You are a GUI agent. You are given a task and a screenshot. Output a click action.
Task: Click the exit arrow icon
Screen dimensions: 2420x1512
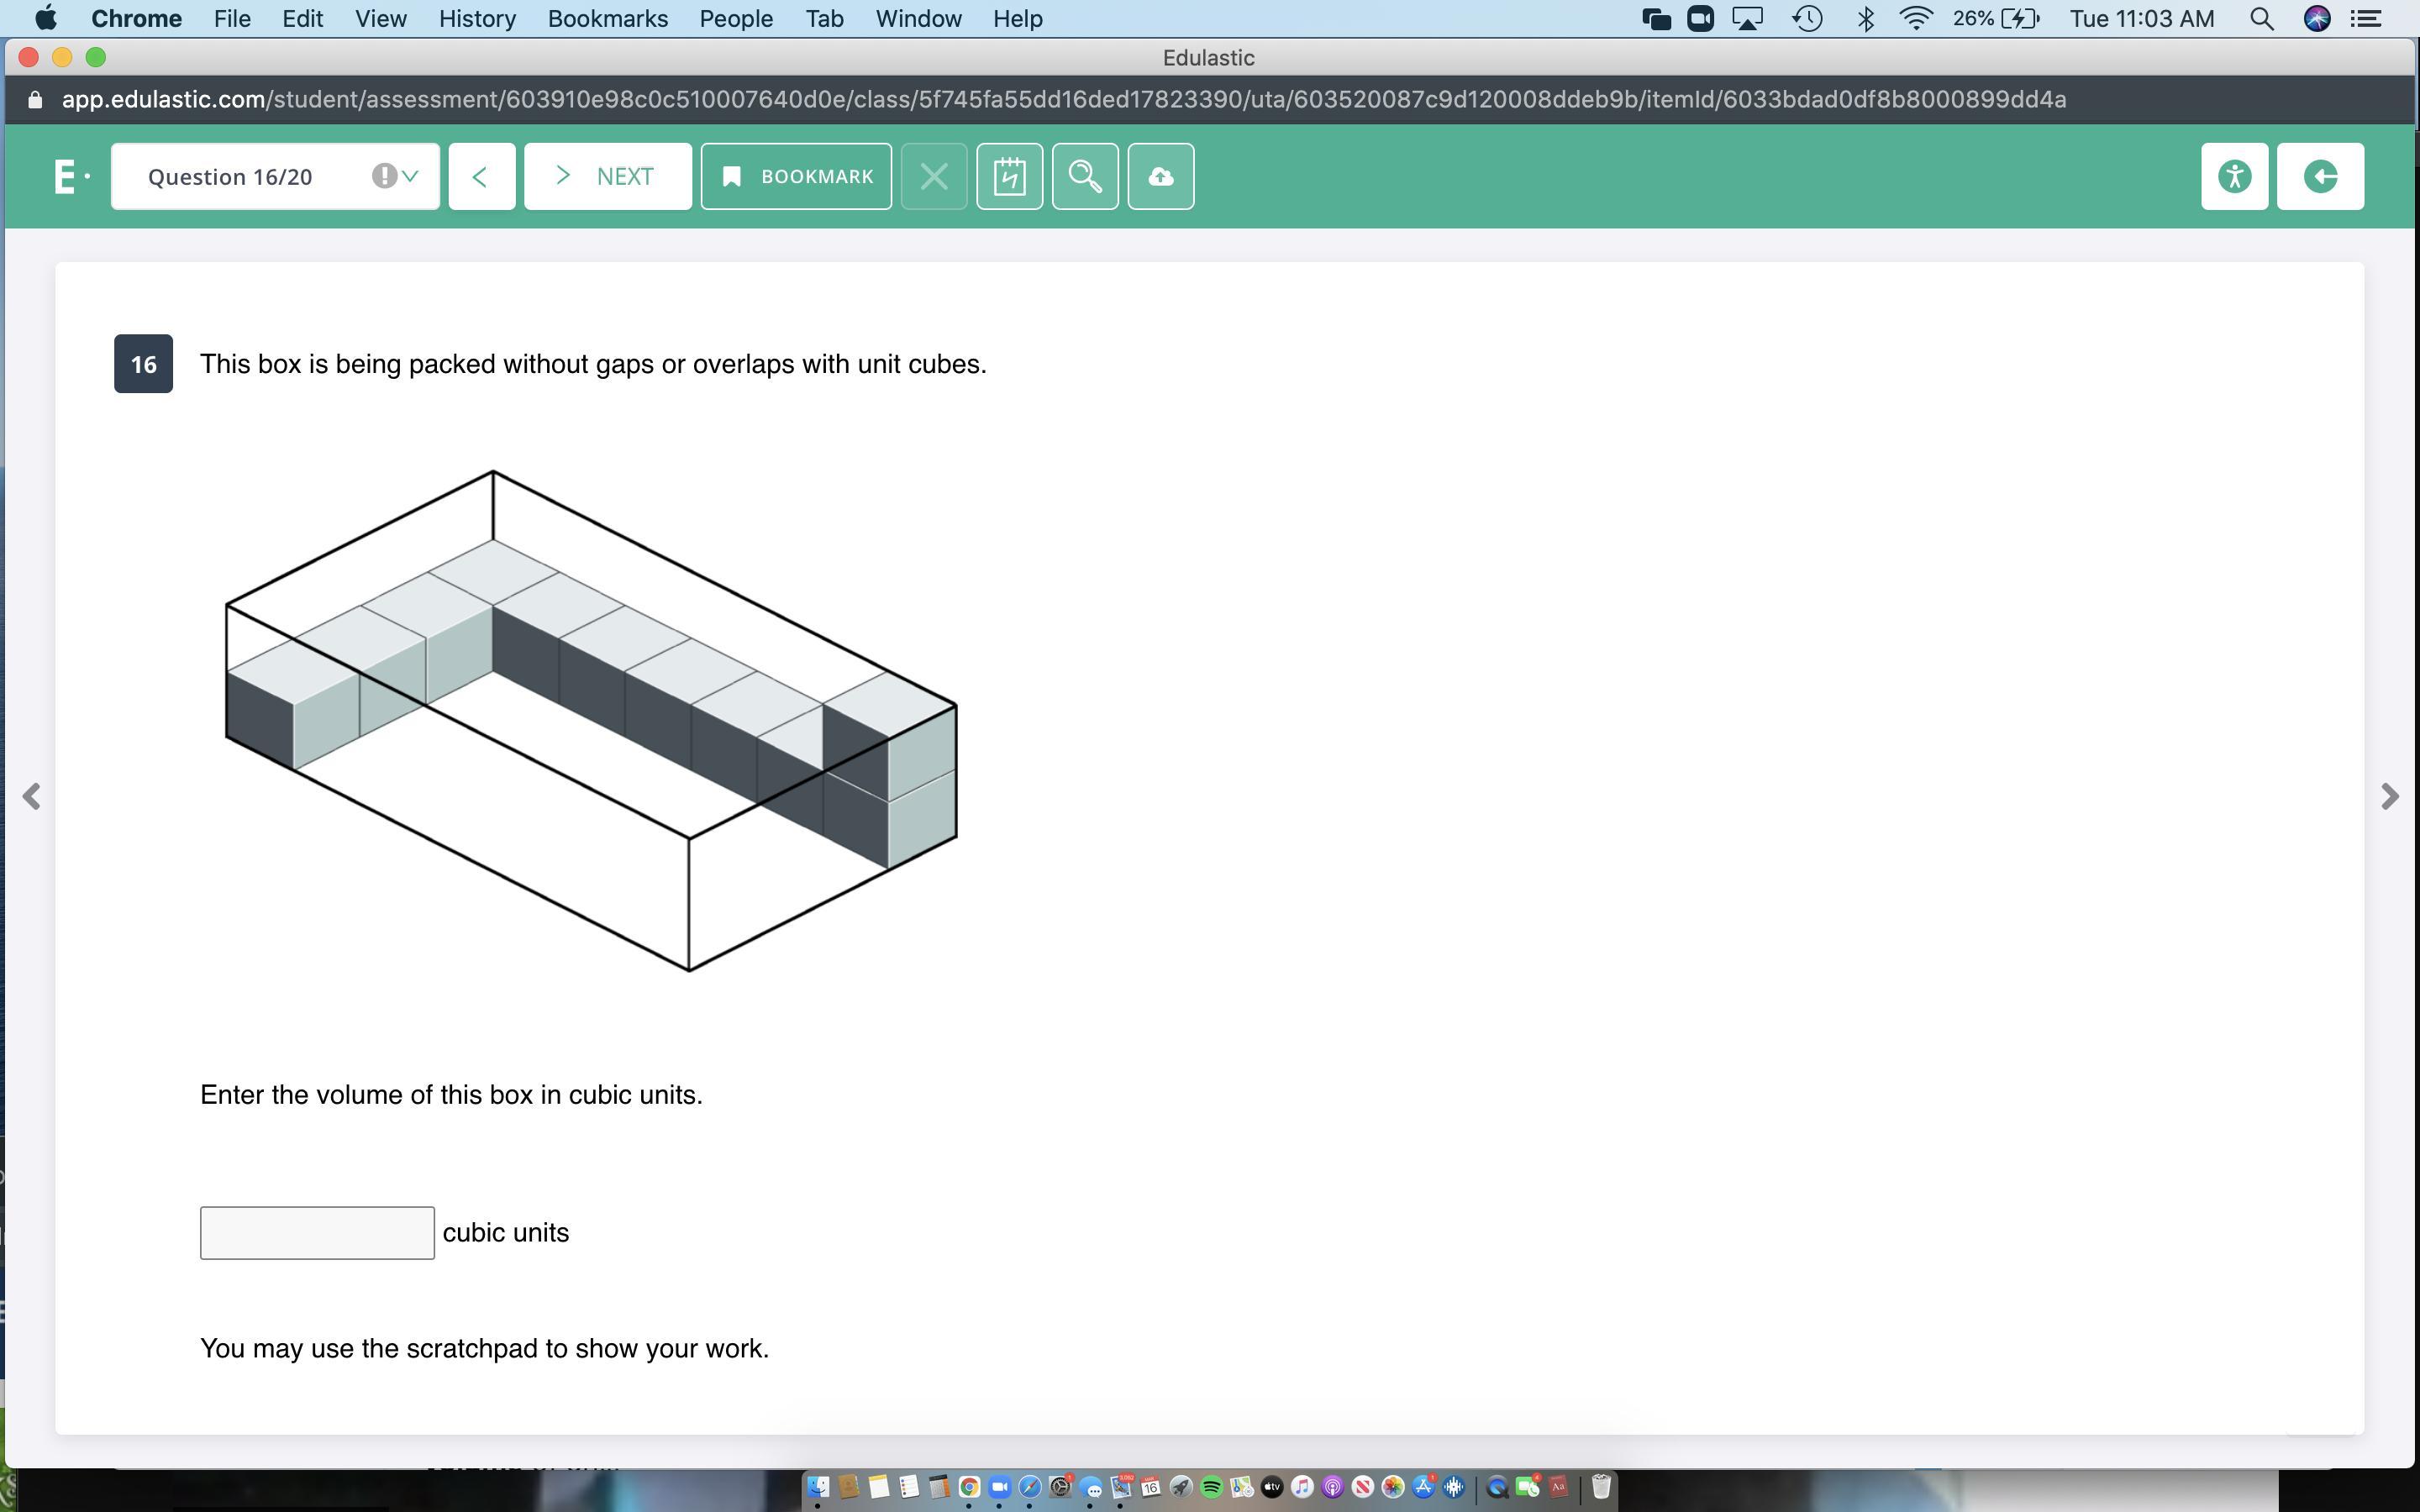[x=2320, y=176]
